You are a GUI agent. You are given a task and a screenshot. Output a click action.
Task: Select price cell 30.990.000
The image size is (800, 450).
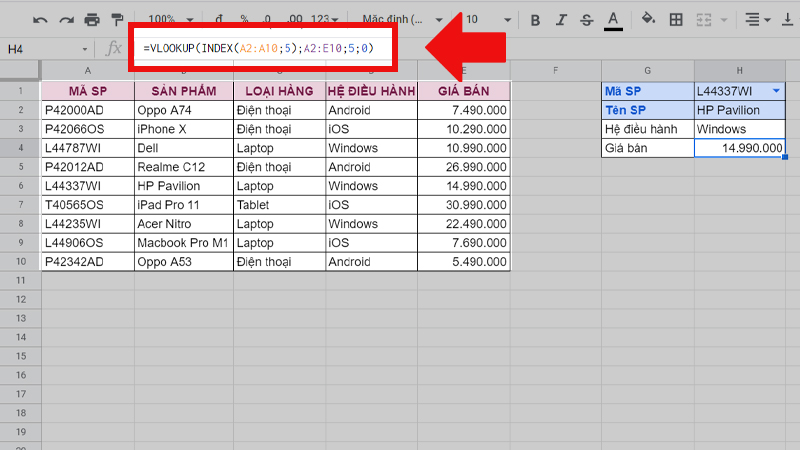click(463, 205)
